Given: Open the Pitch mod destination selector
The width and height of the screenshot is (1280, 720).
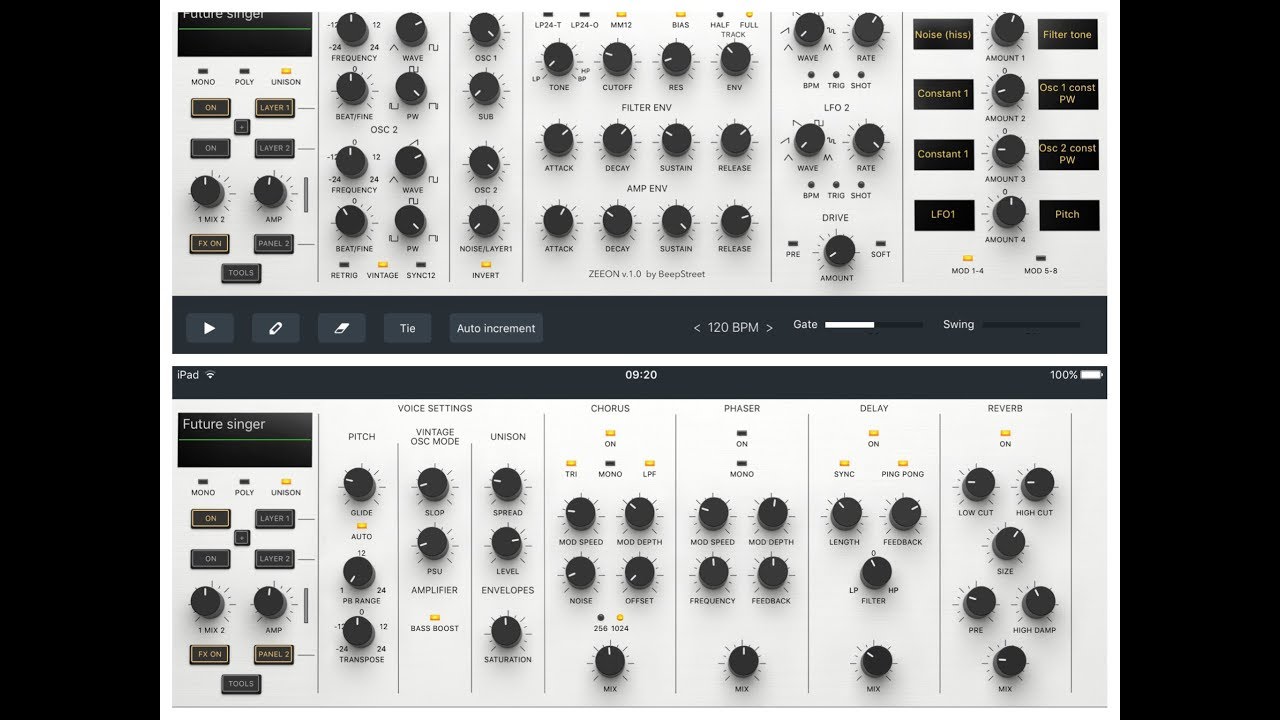Looking at the screenshot, I should coord(1068,215).
